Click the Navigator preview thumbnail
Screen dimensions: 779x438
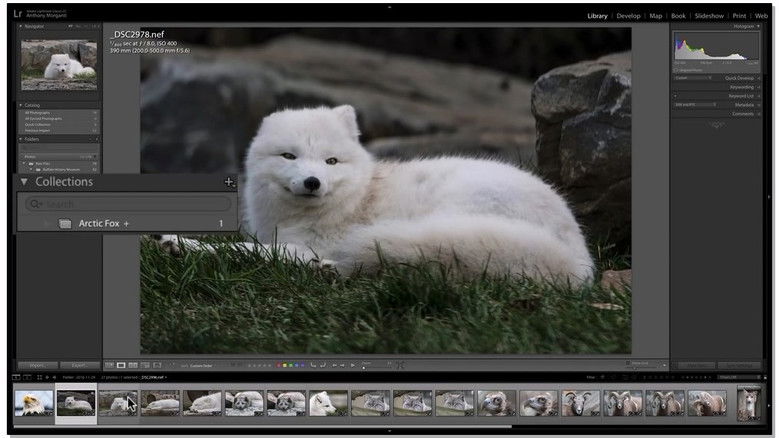tap(59, 65)
